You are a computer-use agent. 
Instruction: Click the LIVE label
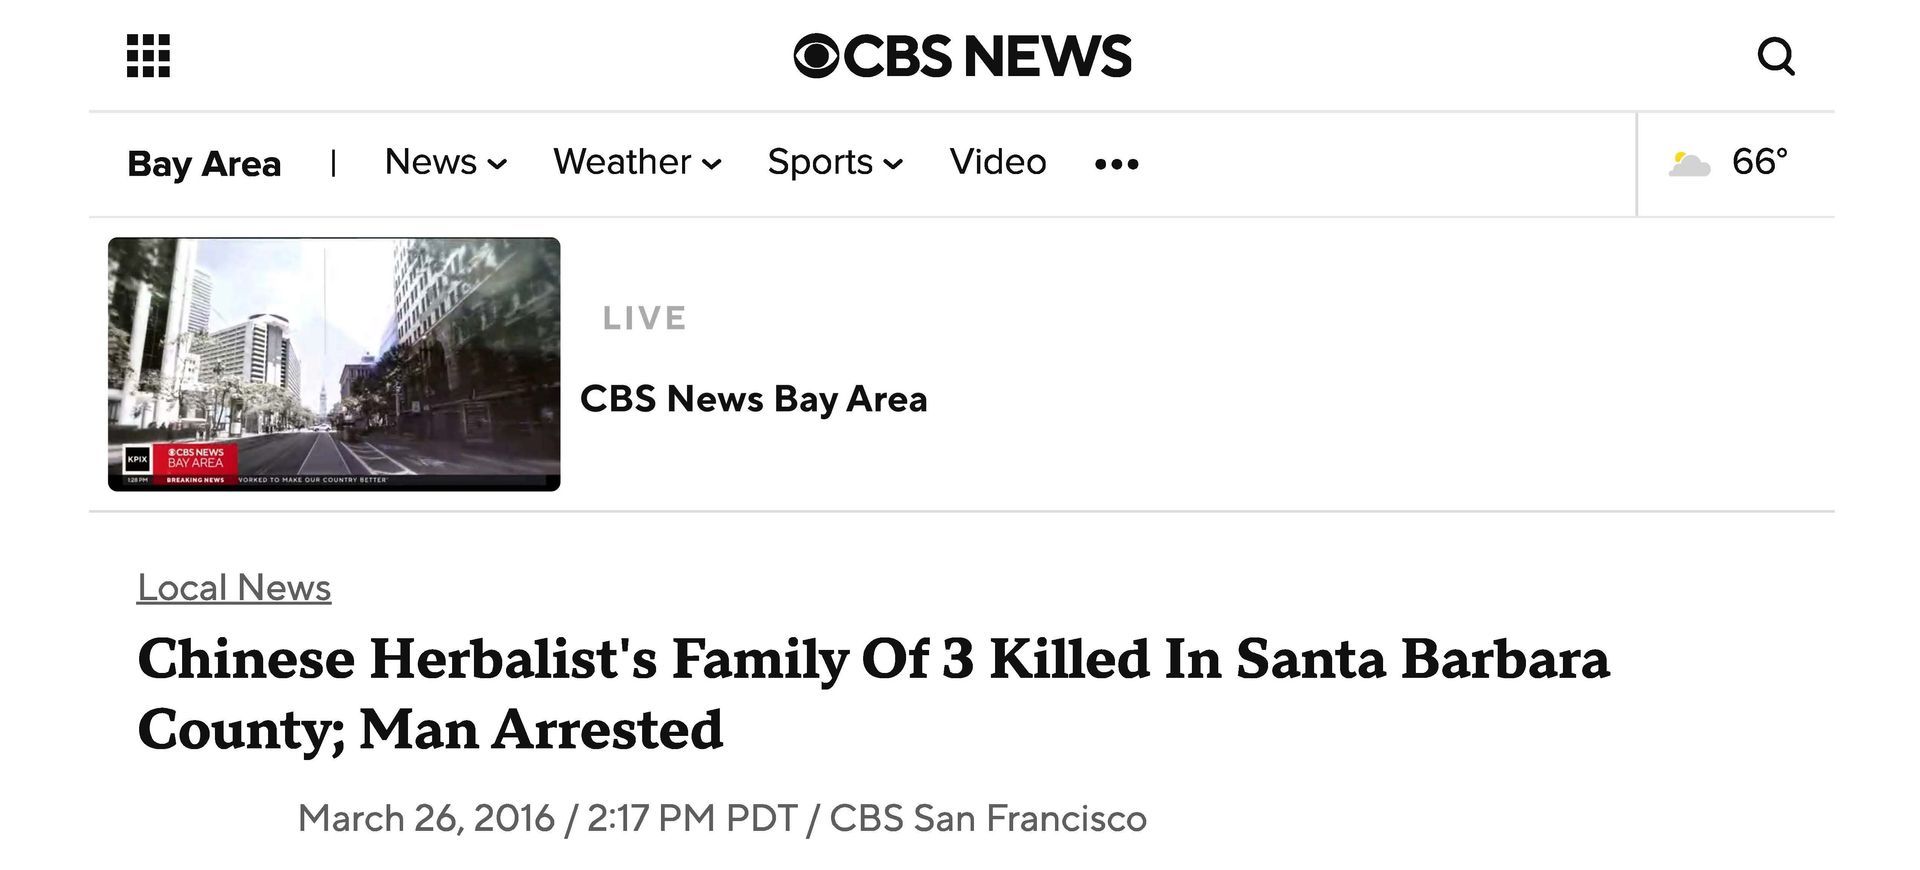644,318
